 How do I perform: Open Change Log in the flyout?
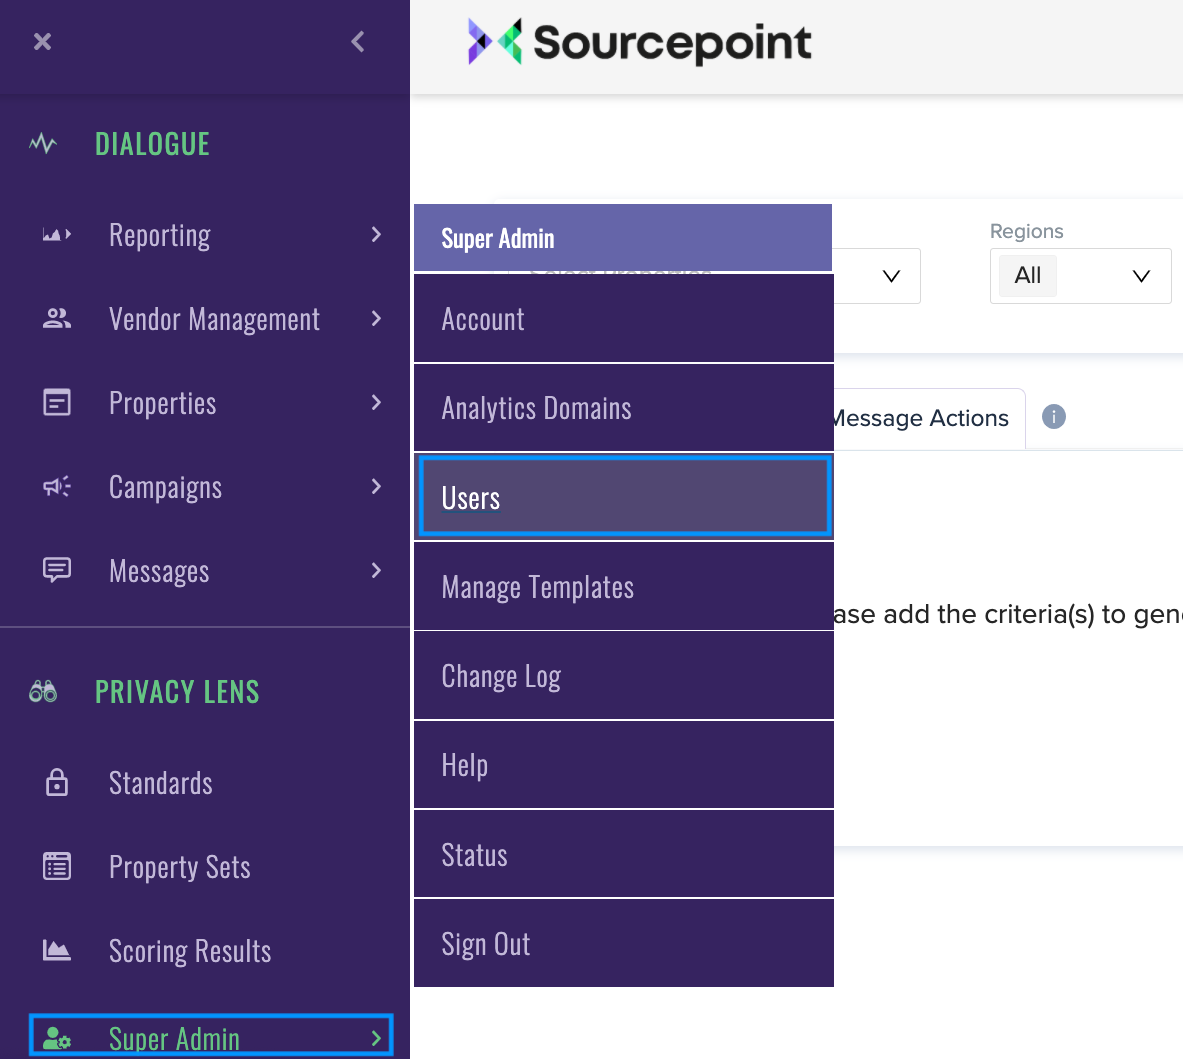[x=624, y=676]
